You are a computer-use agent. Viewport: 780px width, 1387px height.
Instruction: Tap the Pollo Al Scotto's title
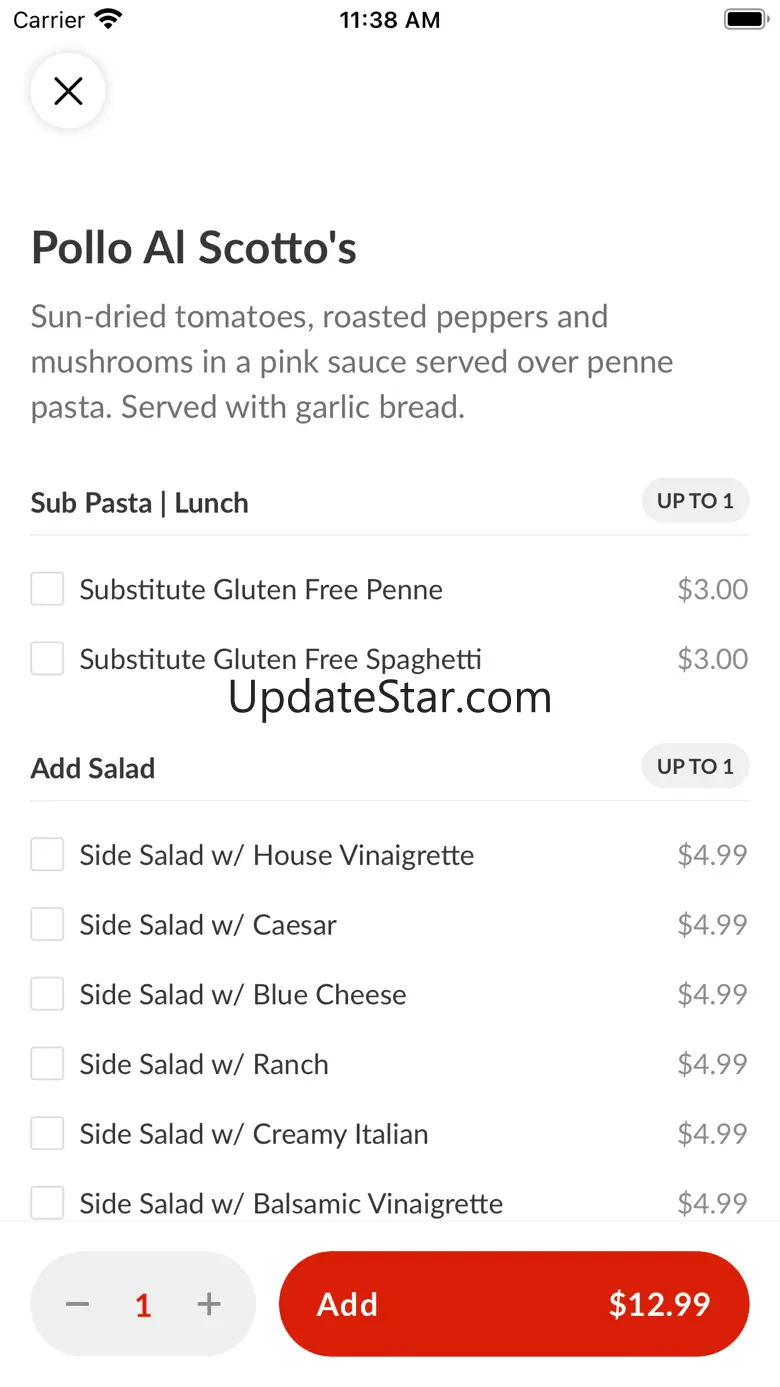click(194, 247)
